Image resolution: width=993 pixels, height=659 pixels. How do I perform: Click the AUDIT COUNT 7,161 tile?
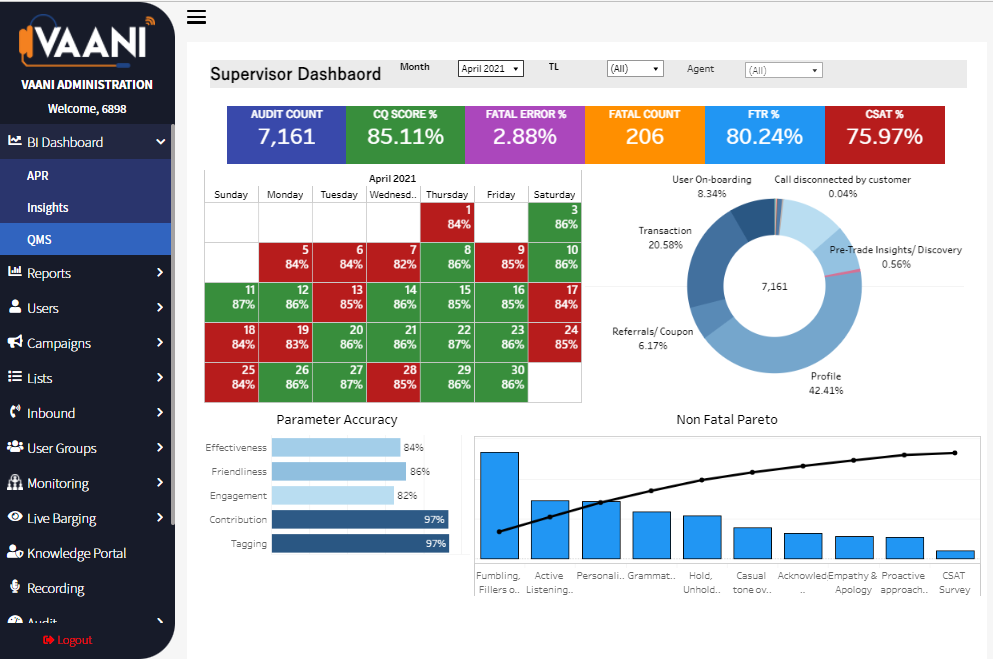(286, 135)
